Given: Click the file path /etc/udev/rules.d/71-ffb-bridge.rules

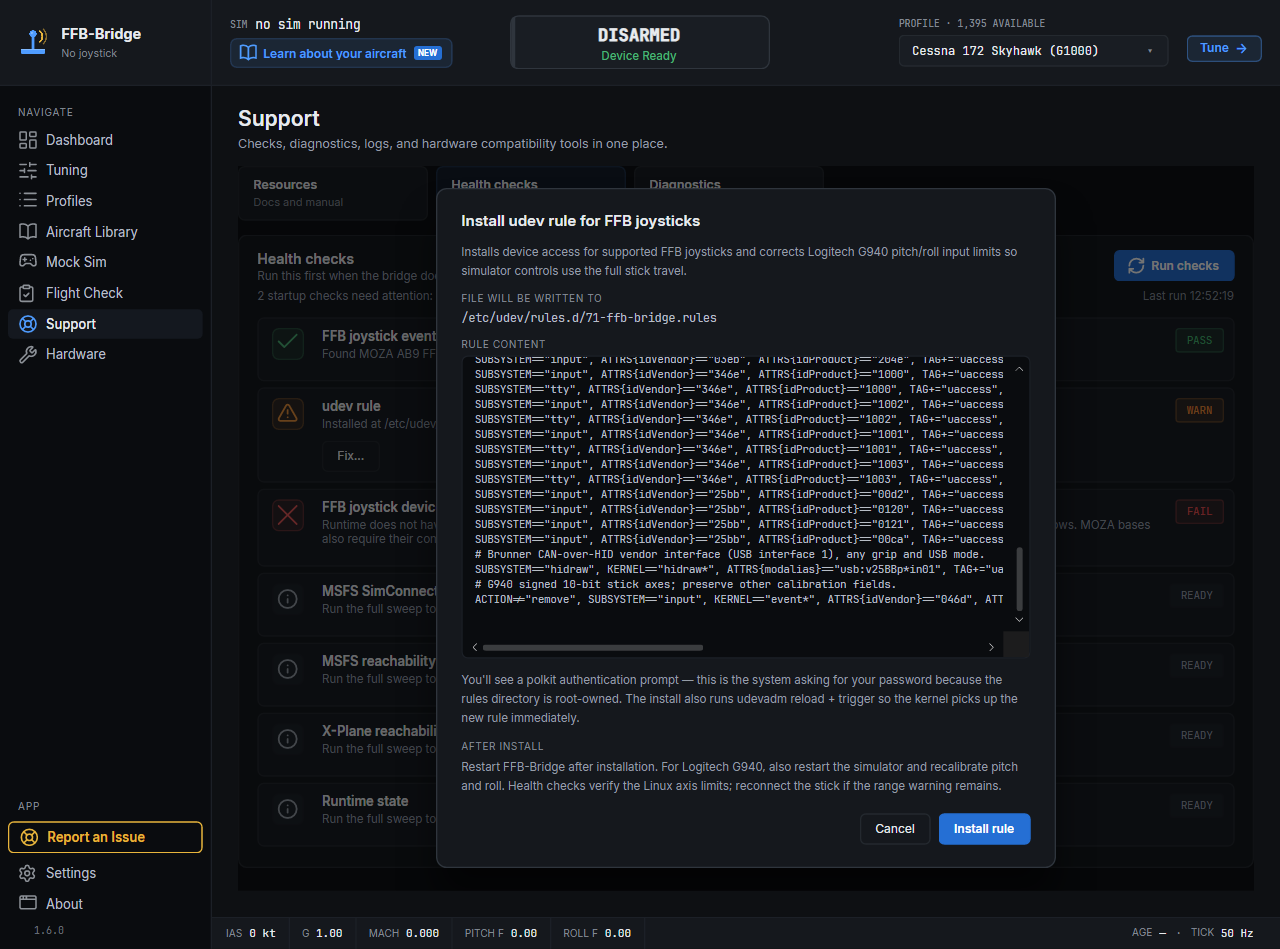Looking at the screenshot, I should coord(589,318).
